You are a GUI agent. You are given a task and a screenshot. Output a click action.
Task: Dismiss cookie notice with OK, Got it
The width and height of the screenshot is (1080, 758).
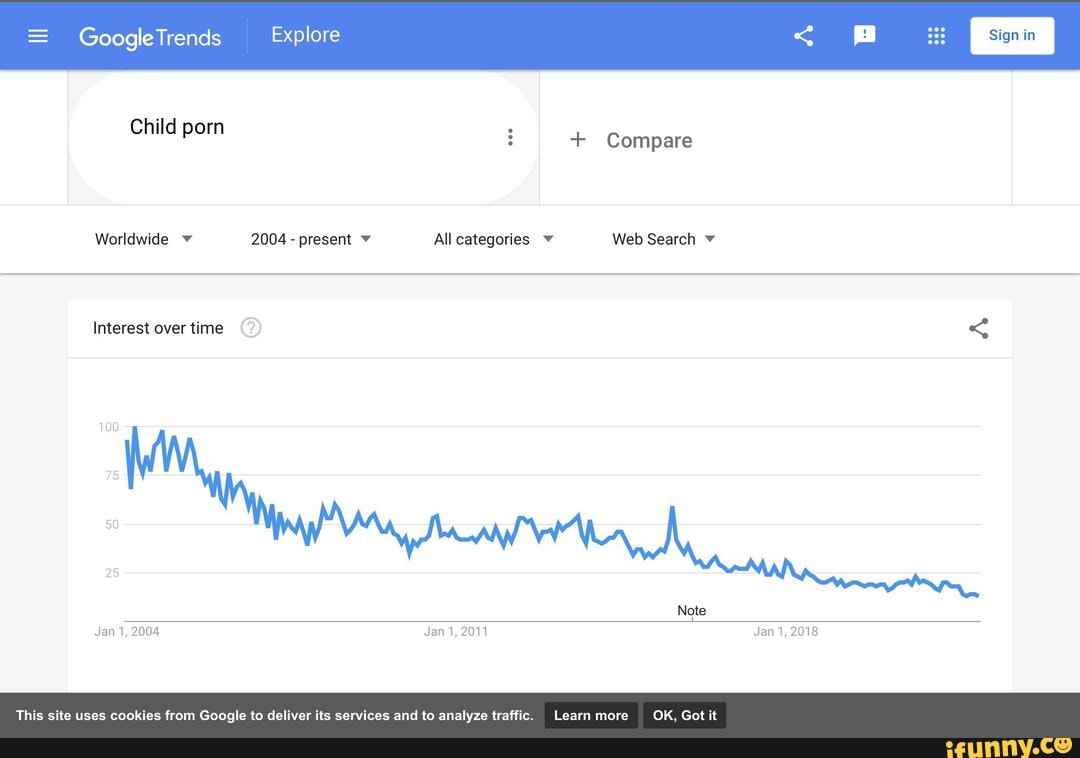pos(684,715)
